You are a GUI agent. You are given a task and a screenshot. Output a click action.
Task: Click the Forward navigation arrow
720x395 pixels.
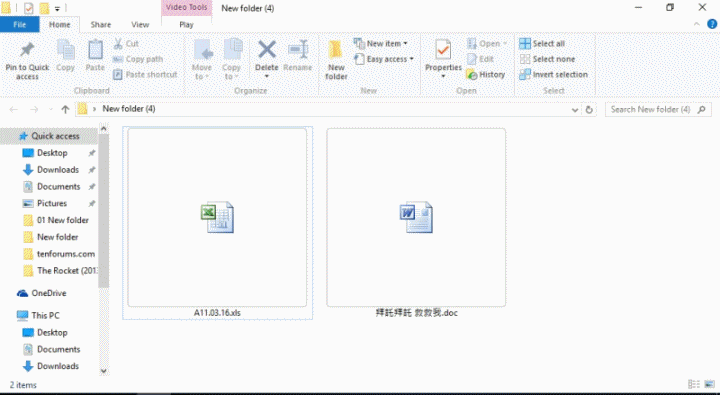coord(34,109)
